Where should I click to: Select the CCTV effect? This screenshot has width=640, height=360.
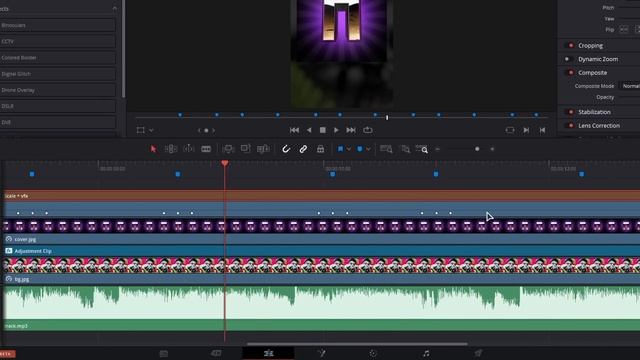click(x=58, y=41)
